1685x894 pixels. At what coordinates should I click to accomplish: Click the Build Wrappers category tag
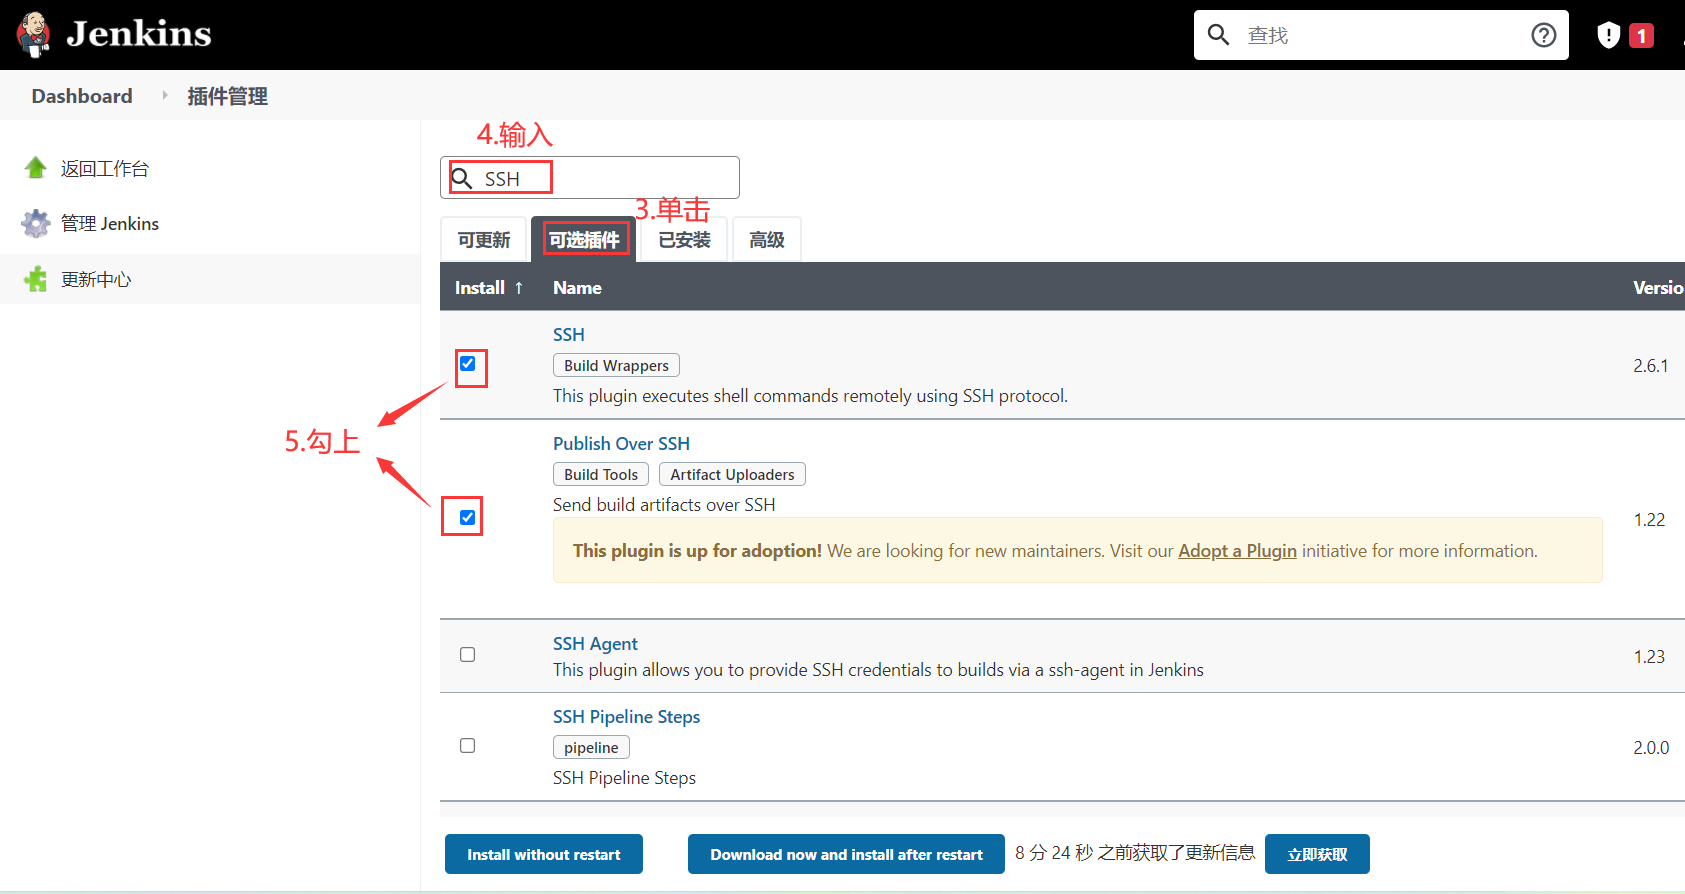point(616,365)
